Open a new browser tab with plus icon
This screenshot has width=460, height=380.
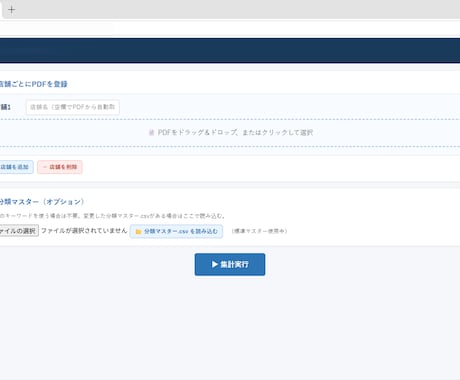(12, 10)
